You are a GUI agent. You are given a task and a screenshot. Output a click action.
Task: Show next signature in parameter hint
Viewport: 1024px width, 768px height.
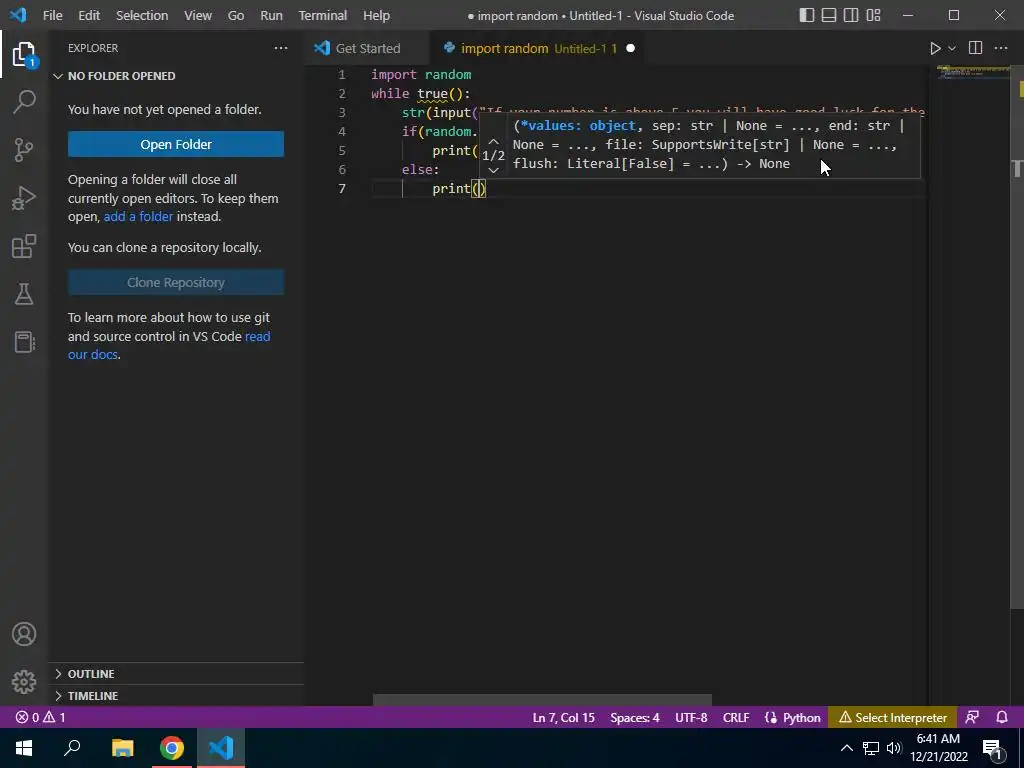pos(494,170)
